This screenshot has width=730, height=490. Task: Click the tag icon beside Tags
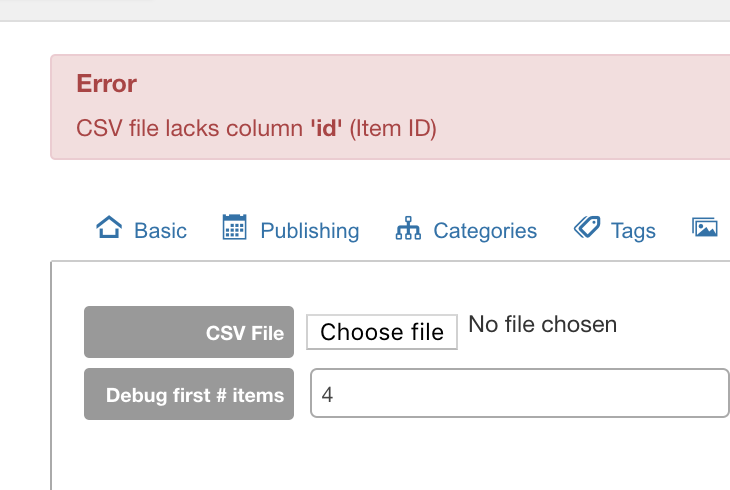587,227
